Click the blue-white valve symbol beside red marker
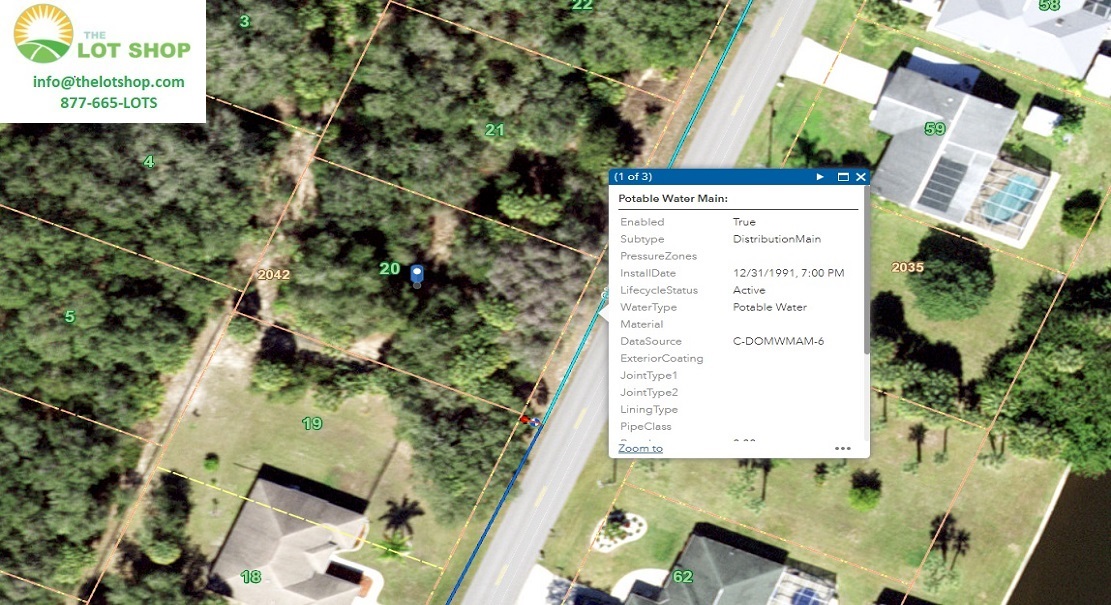The height and width of the screenshot is (605, 1111). pyautogui.click(x=535, y=422)
